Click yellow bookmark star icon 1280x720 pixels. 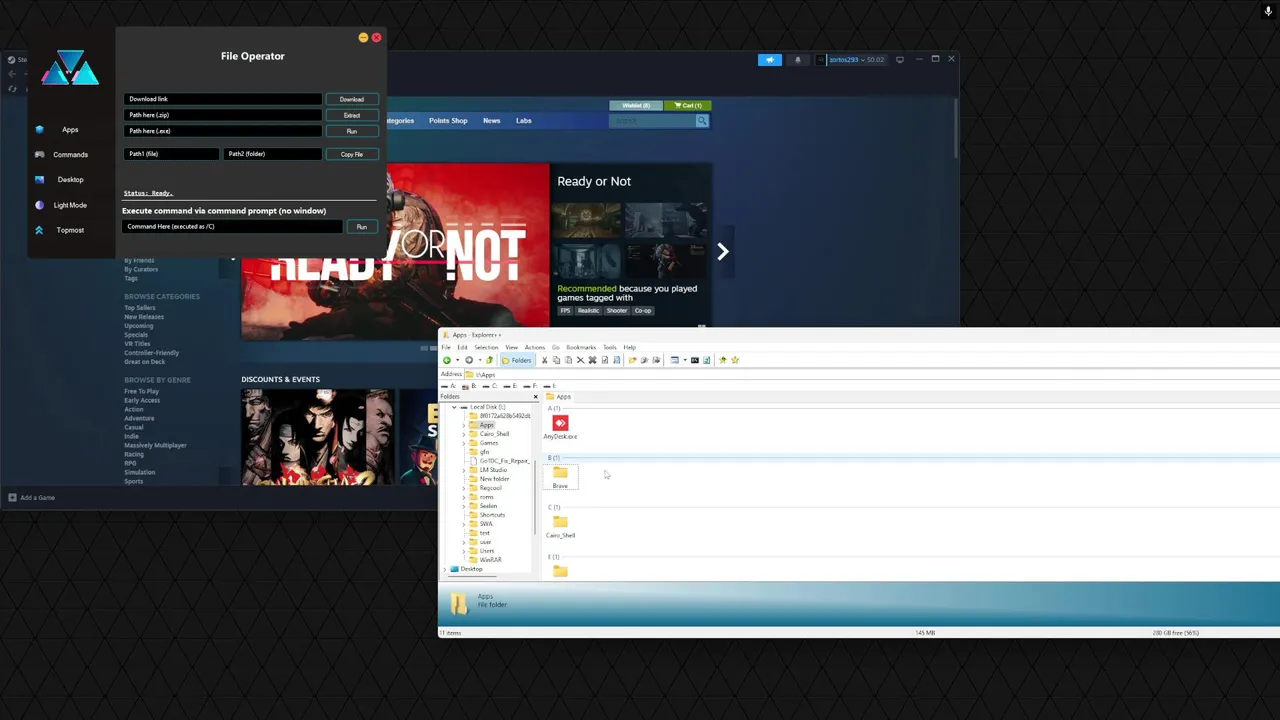(x=735, y=360)
